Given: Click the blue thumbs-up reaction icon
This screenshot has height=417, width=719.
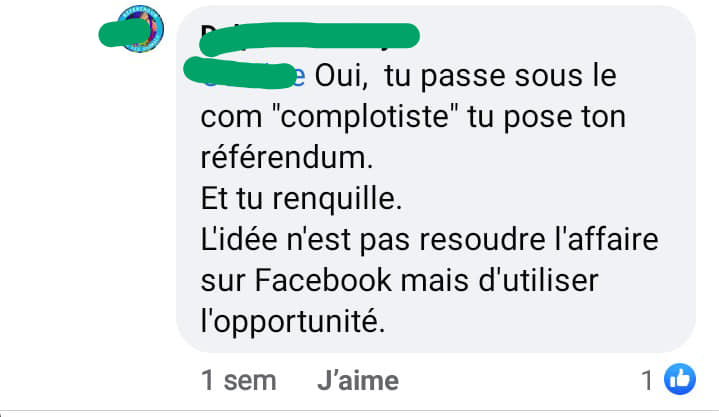Looking at the screenshot, I should coord(680,379).
